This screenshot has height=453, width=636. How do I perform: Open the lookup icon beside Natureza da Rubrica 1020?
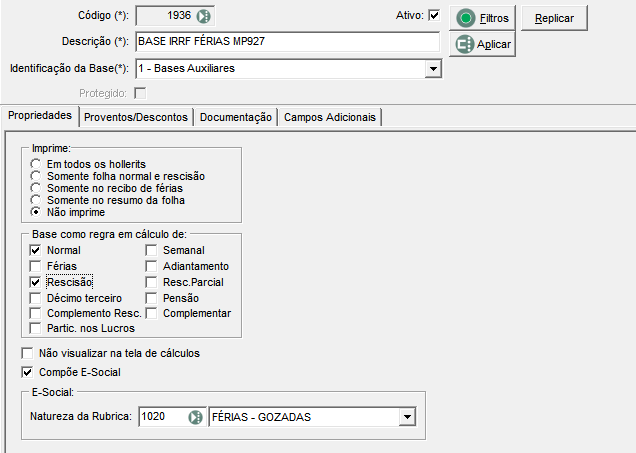coord(196,417)
